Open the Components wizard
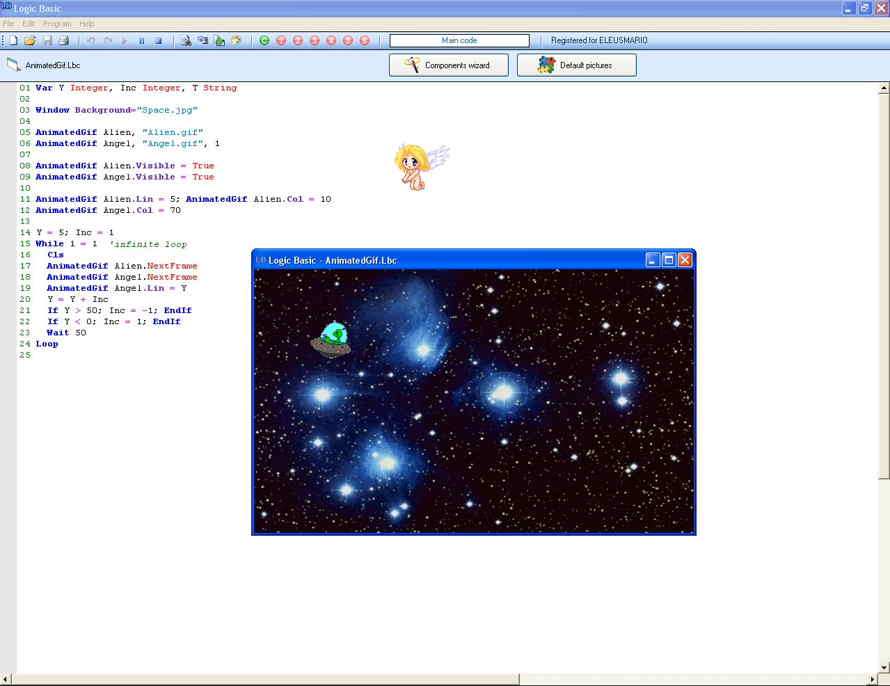 pyautogui.click(x=448, y=65)
